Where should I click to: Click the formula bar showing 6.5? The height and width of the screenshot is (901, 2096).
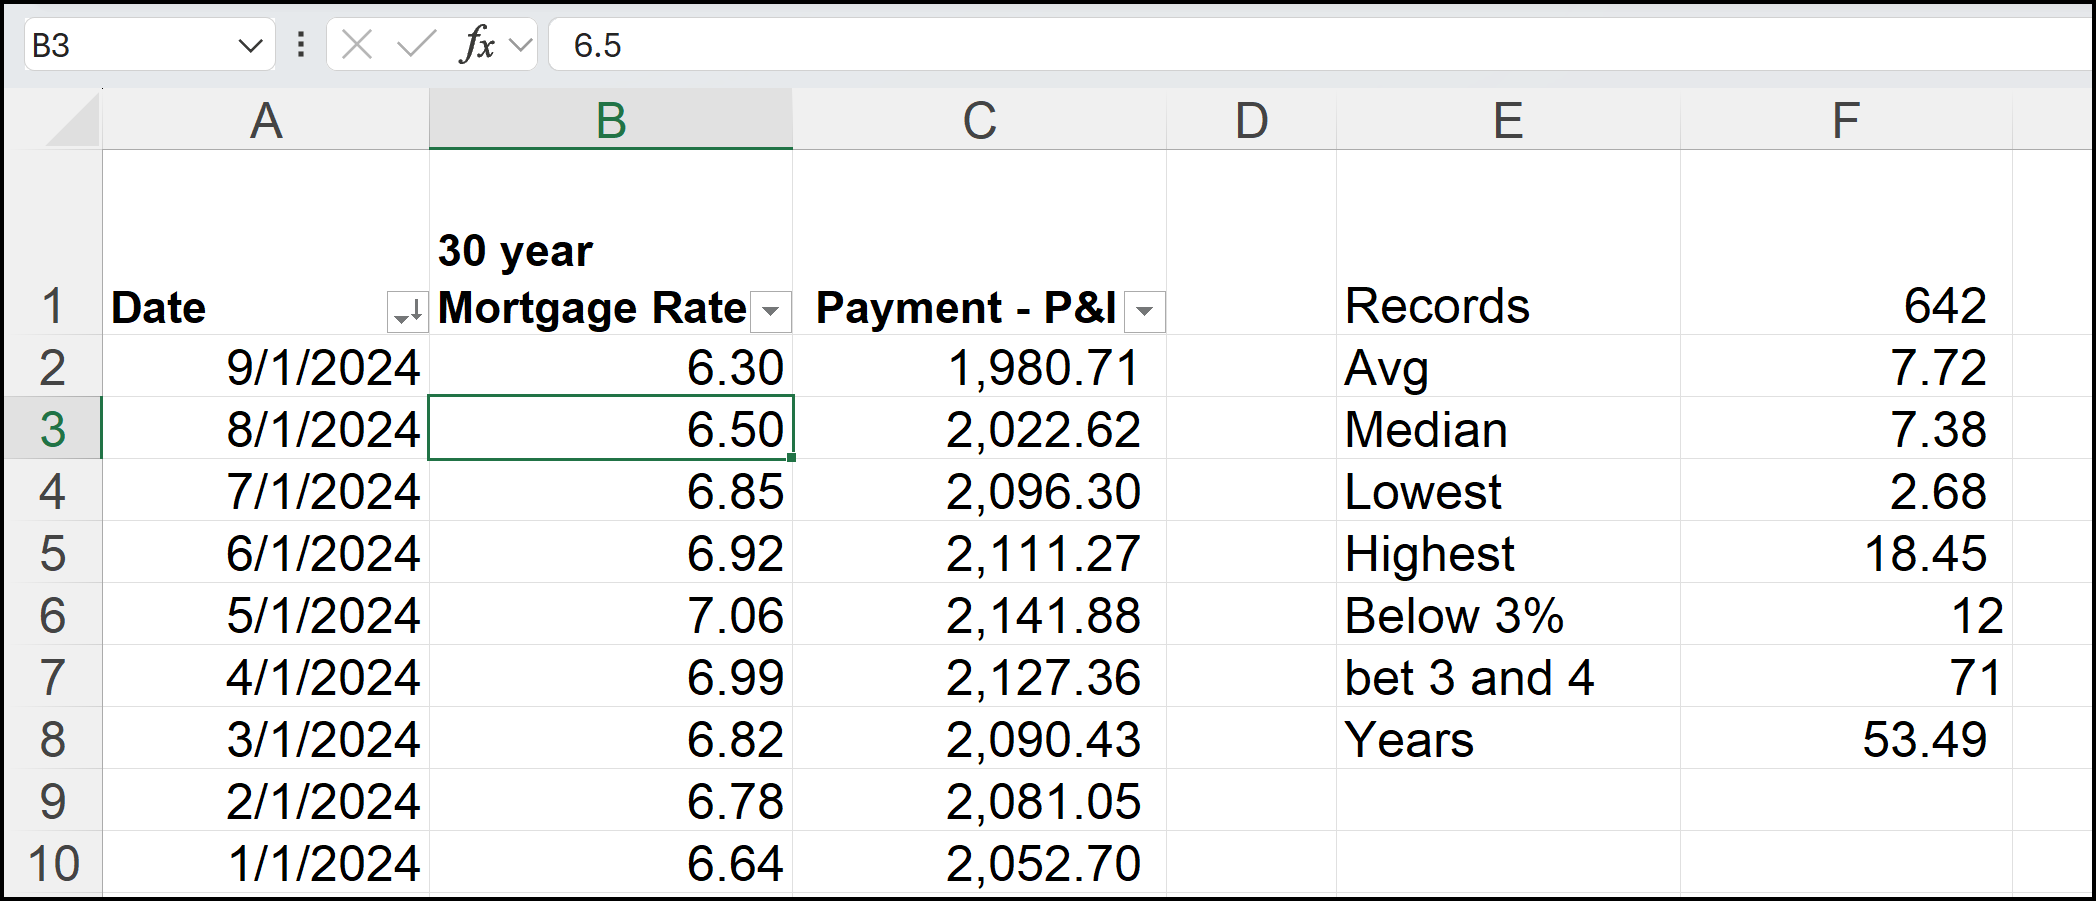pos(700,43)
